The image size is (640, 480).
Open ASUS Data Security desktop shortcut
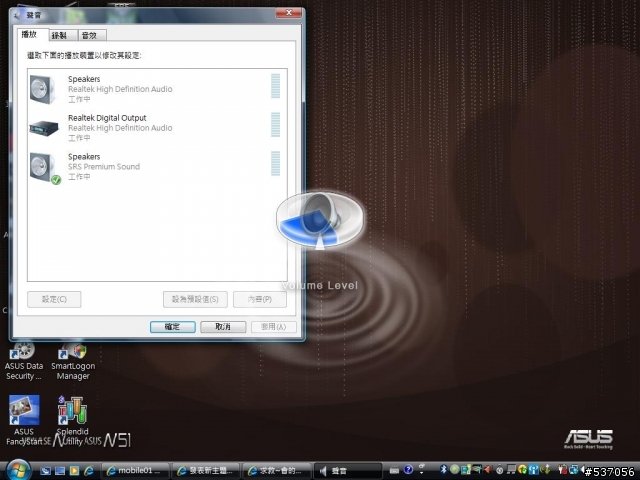(24, 361)
